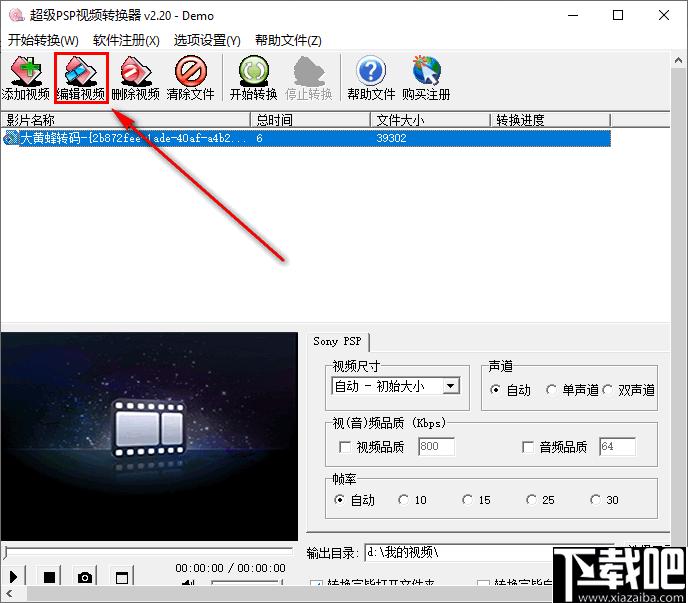
Task: Select the 单声道 radio button
Action: coord(551,390)
